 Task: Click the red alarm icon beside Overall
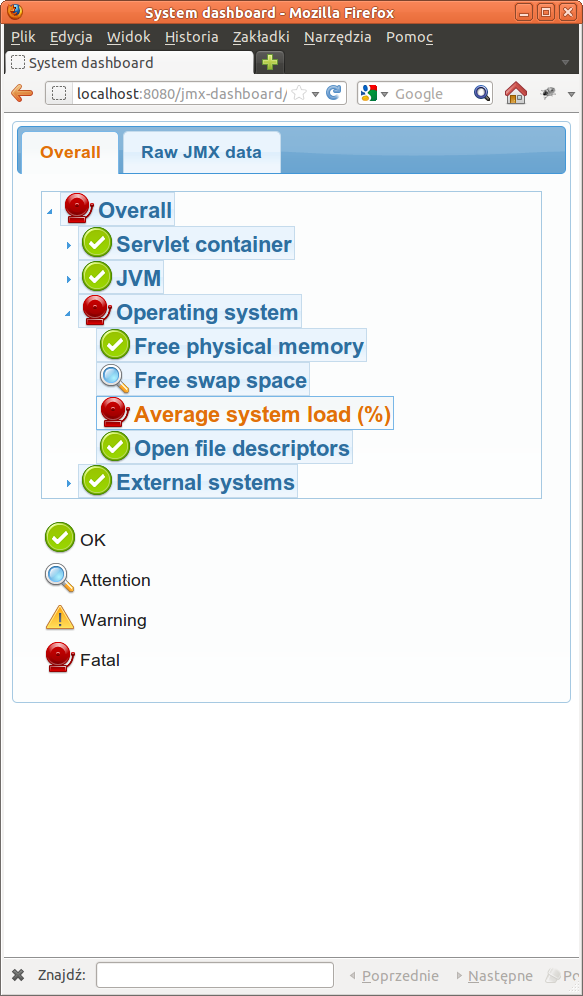click(79, 209)
